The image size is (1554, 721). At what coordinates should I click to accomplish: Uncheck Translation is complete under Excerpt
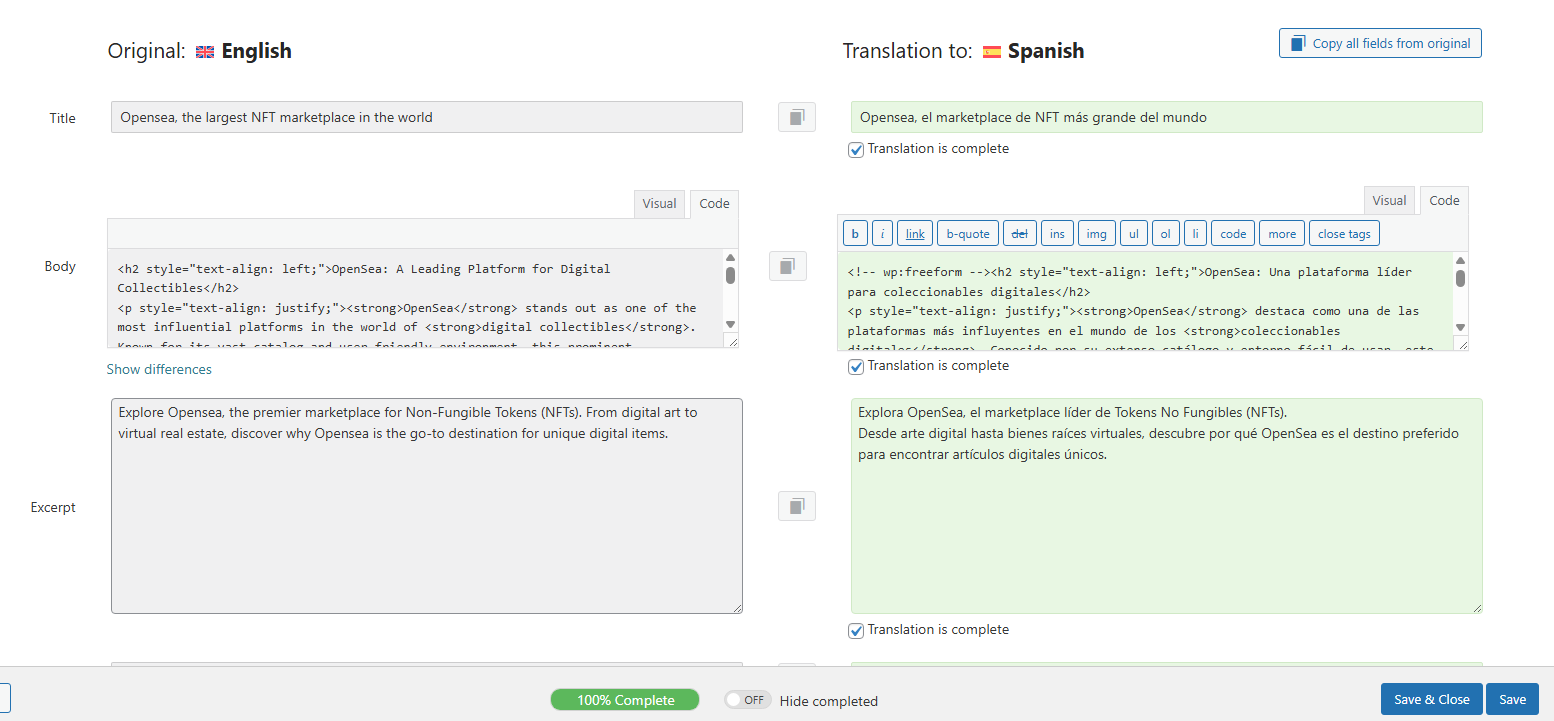coord(856,630)
